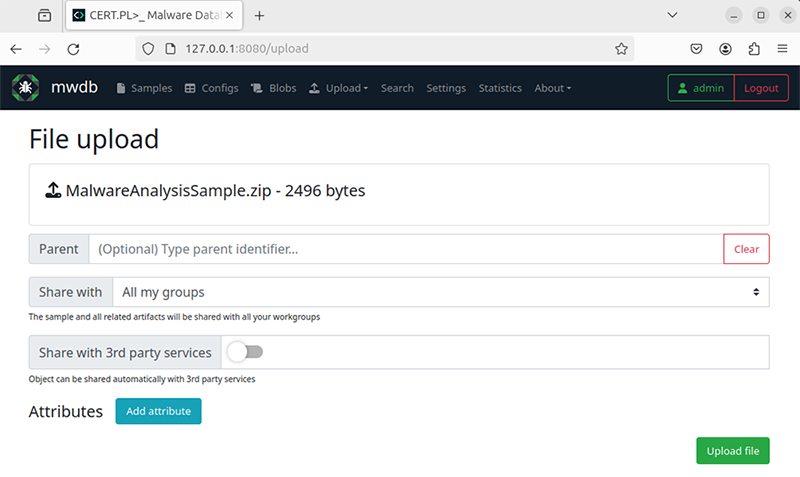Click the green Upload file button
The height and width of the screenshot is (477, 800).
[x=733, y=451]
